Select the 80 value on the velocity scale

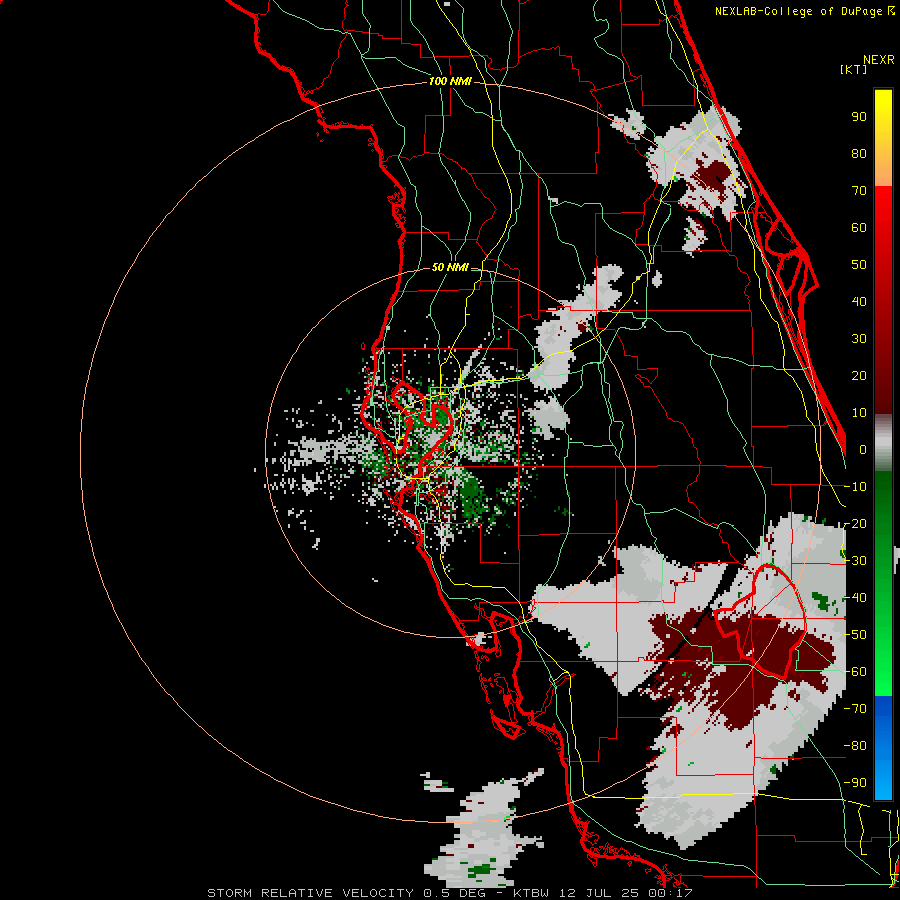(x=859, y=153)
